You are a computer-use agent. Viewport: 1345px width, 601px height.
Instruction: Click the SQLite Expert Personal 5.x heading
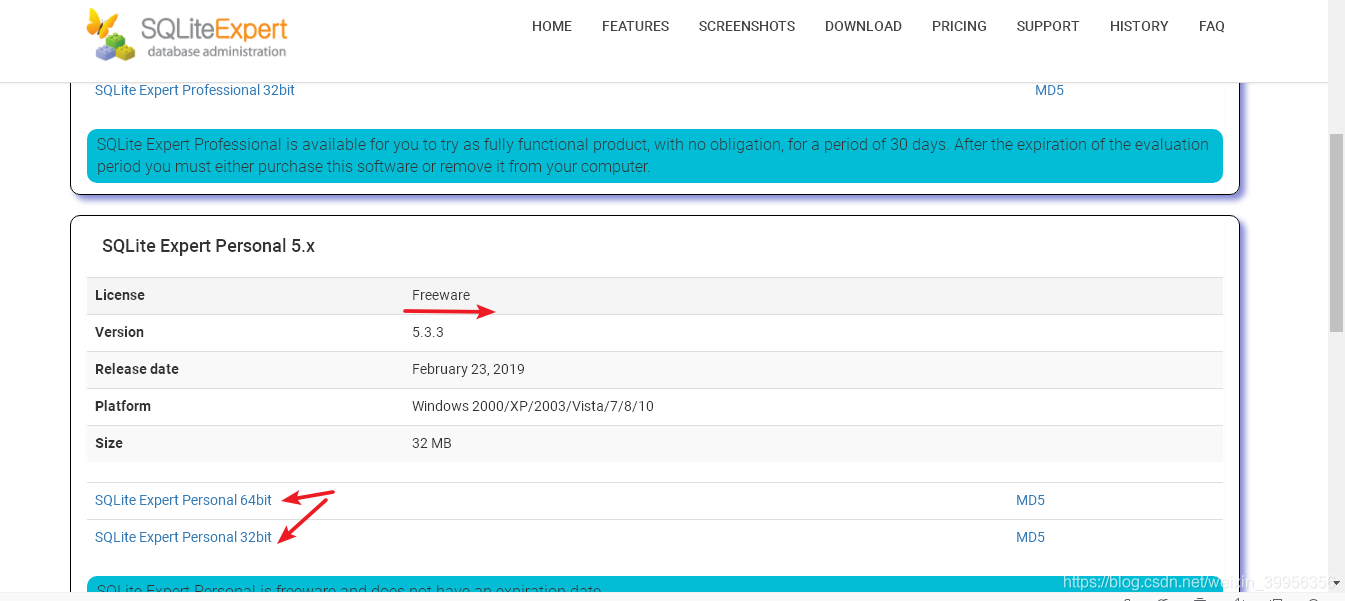click(208, 245)
